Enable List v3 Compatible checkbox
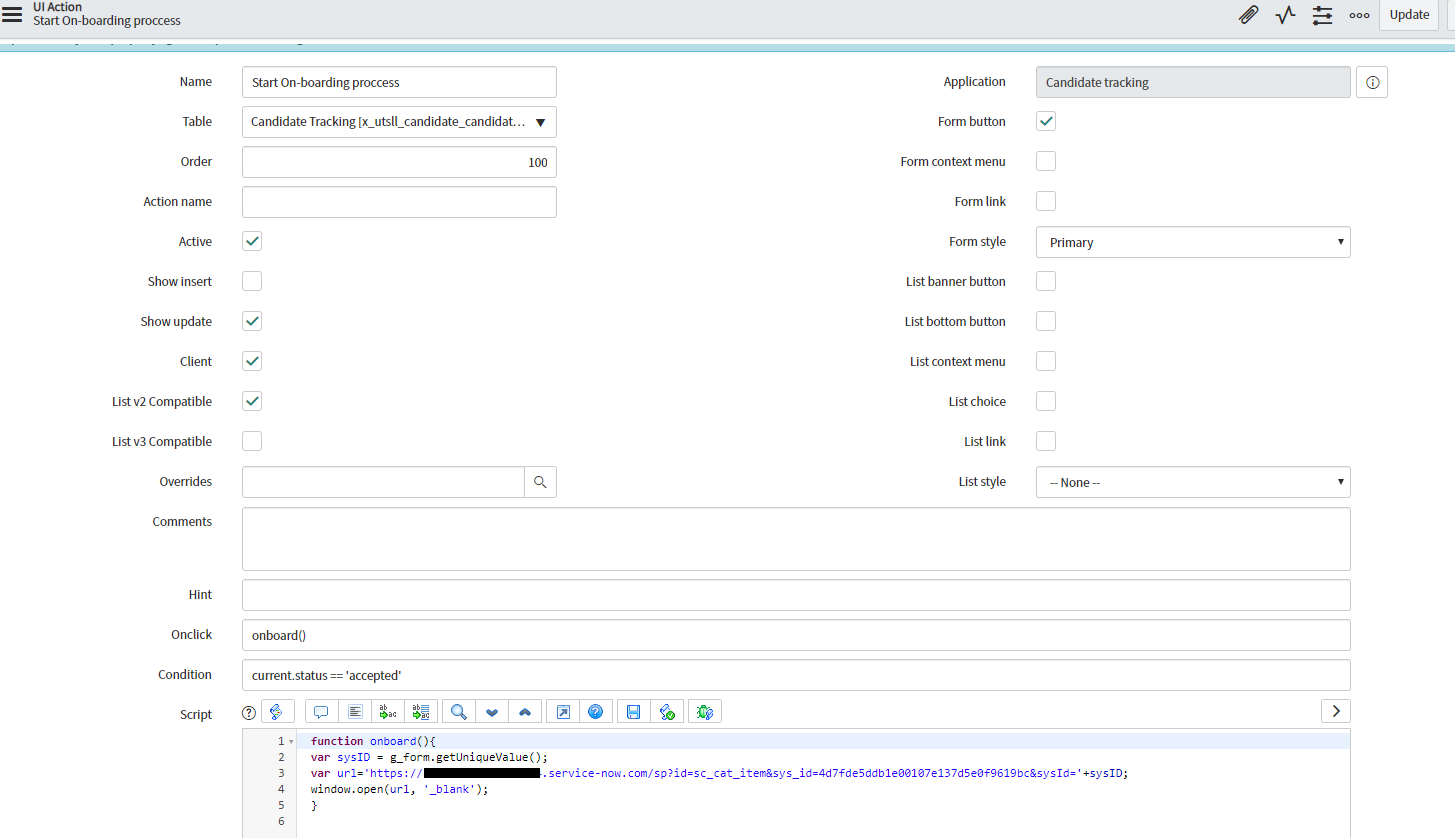The height and width of the screenshot is (838, 1455). 252,441
